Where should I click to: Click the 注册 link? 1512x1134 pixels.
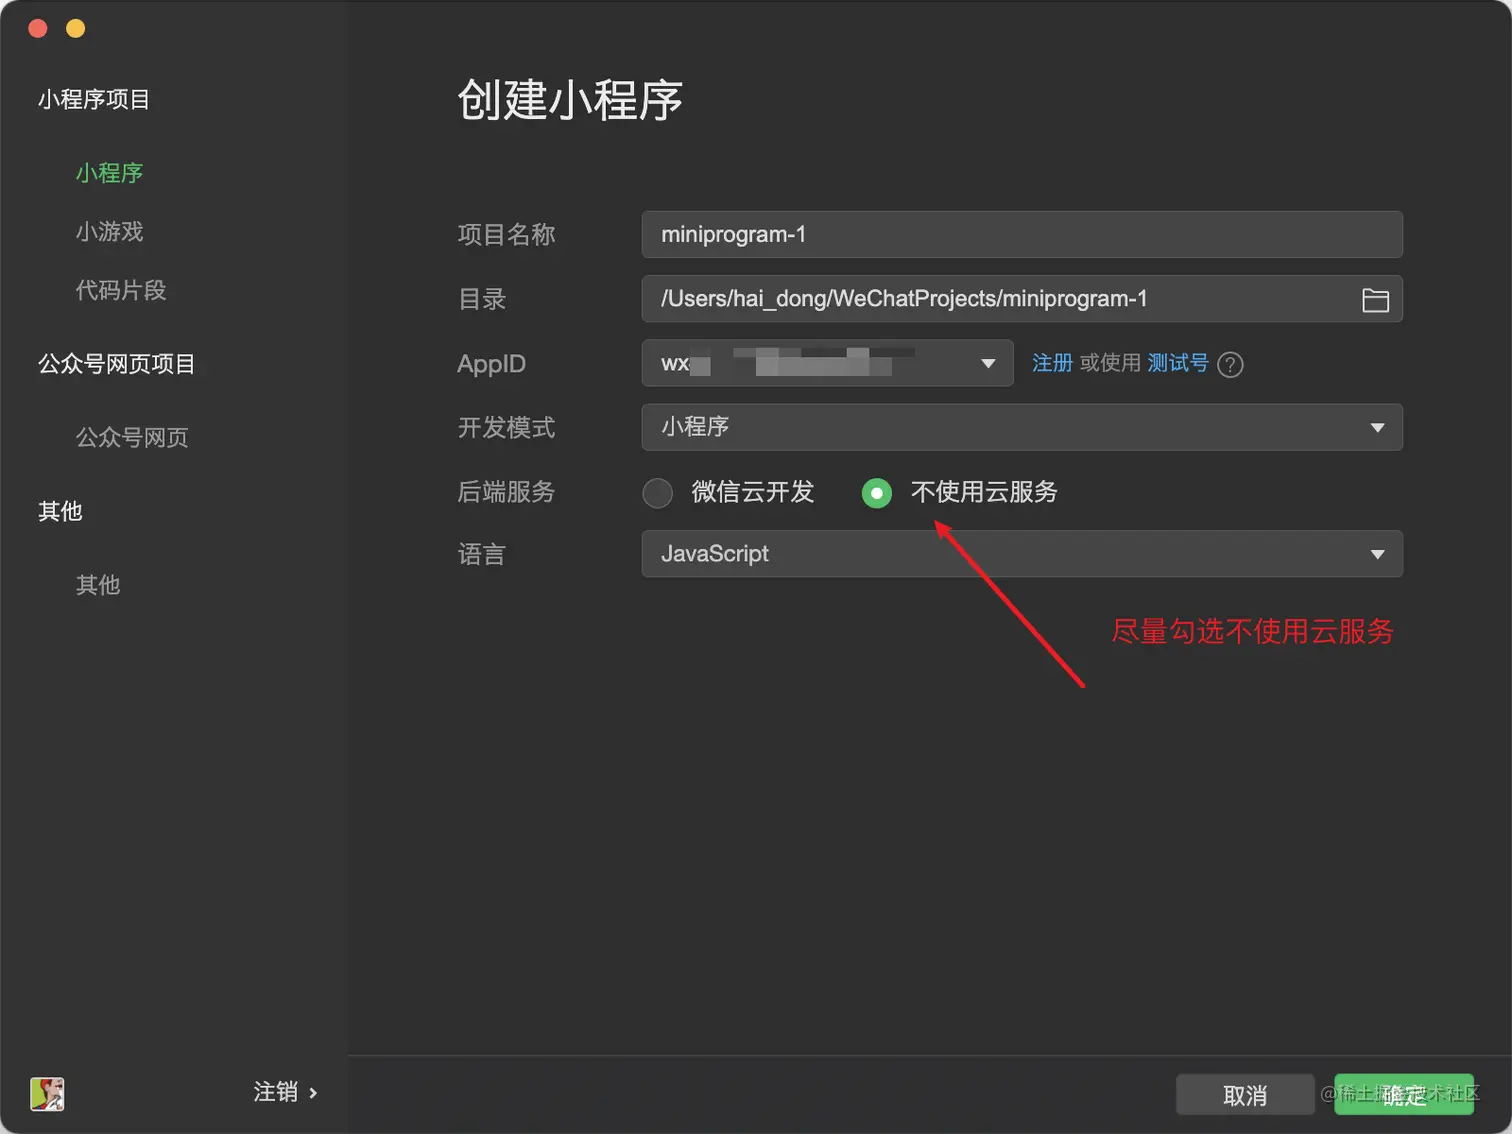coord(1052,364)
